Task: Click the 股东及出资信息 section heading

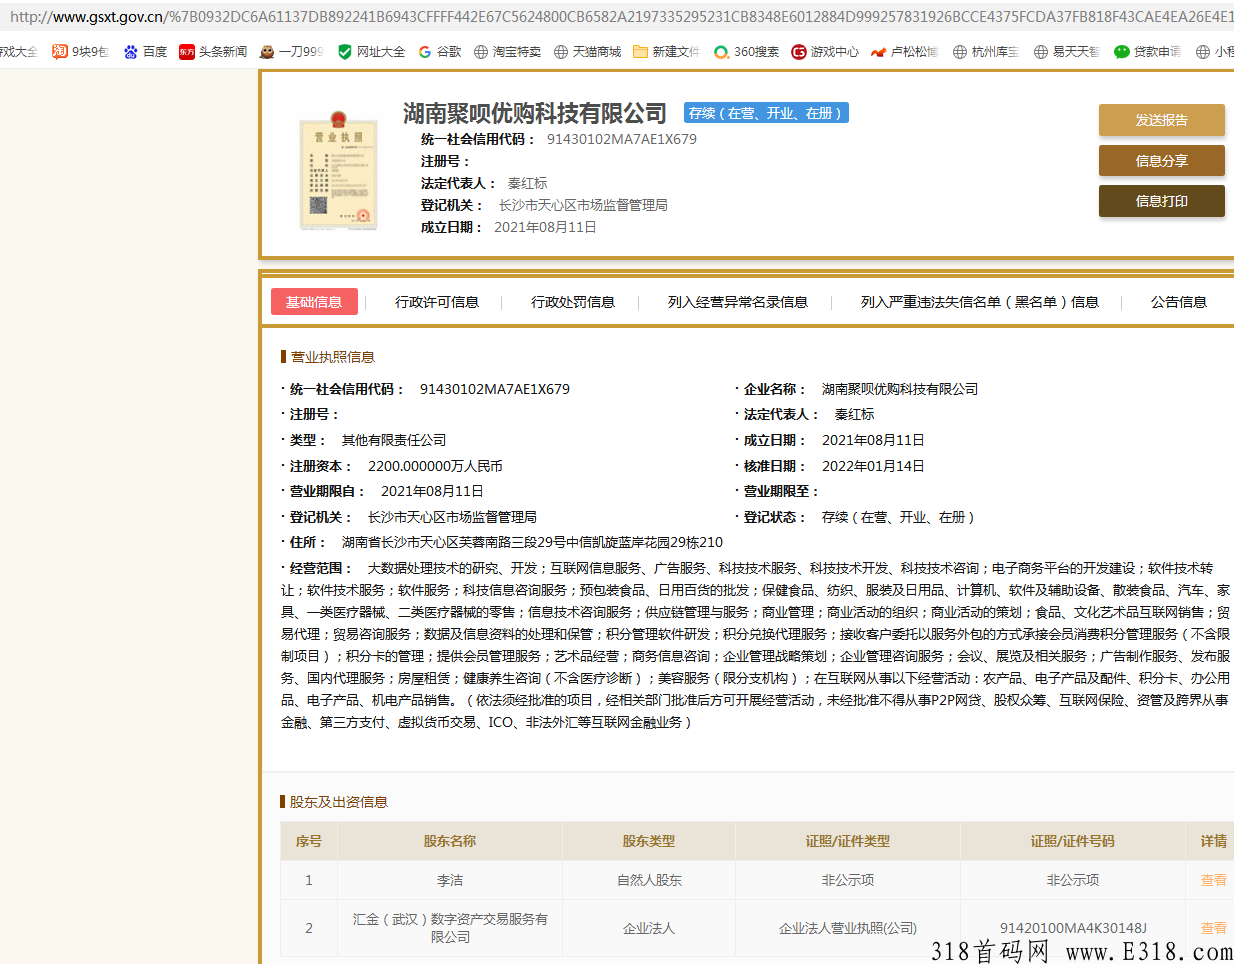Action: click(x=338, y=802)
